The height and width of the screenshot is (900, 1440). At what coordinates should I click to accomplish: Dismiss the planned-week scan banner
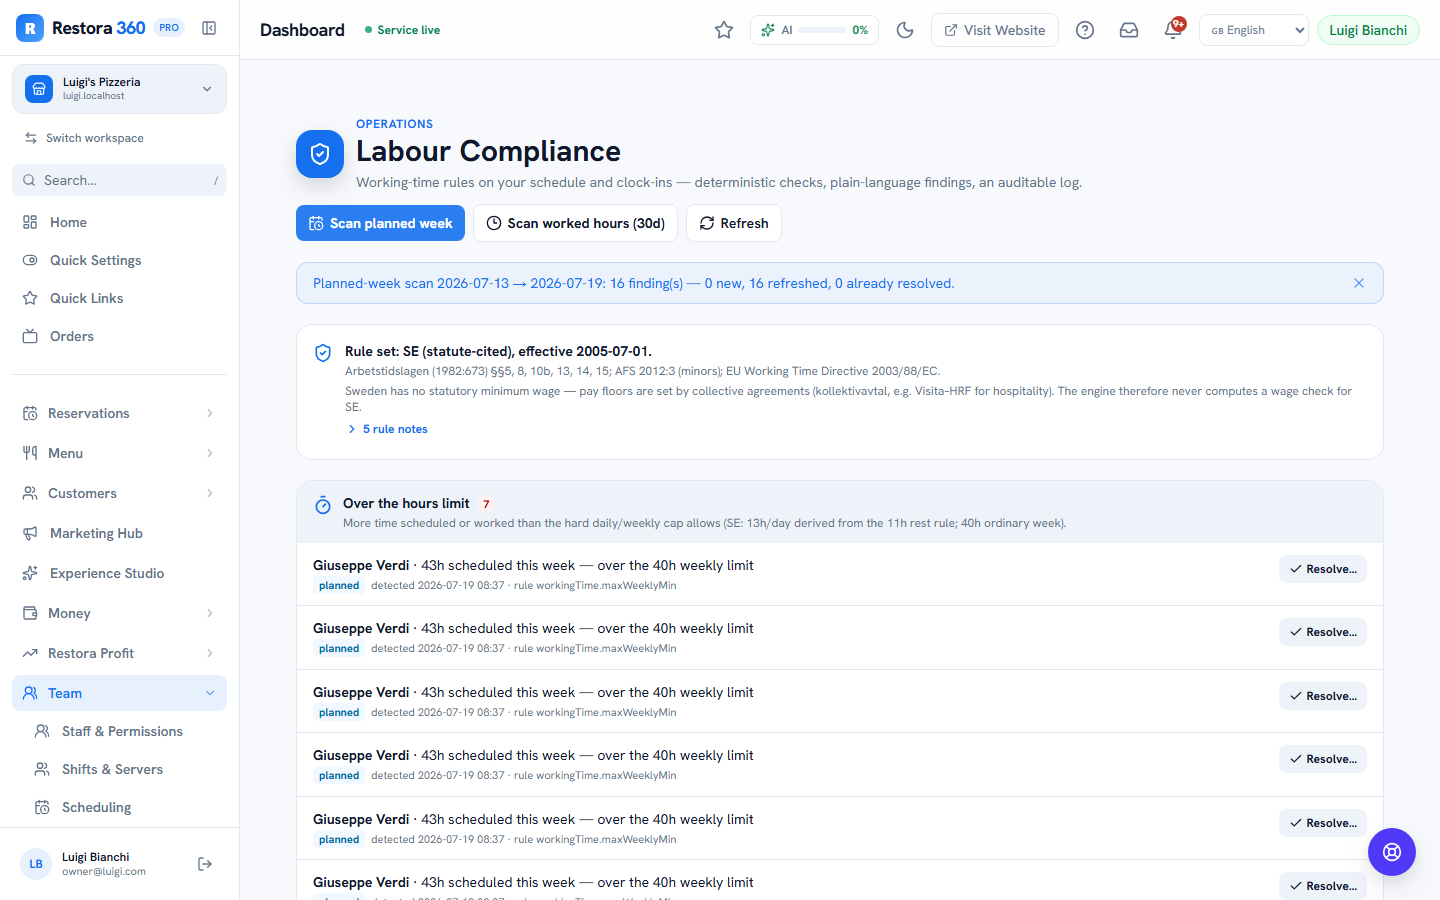coord(1359,283)
